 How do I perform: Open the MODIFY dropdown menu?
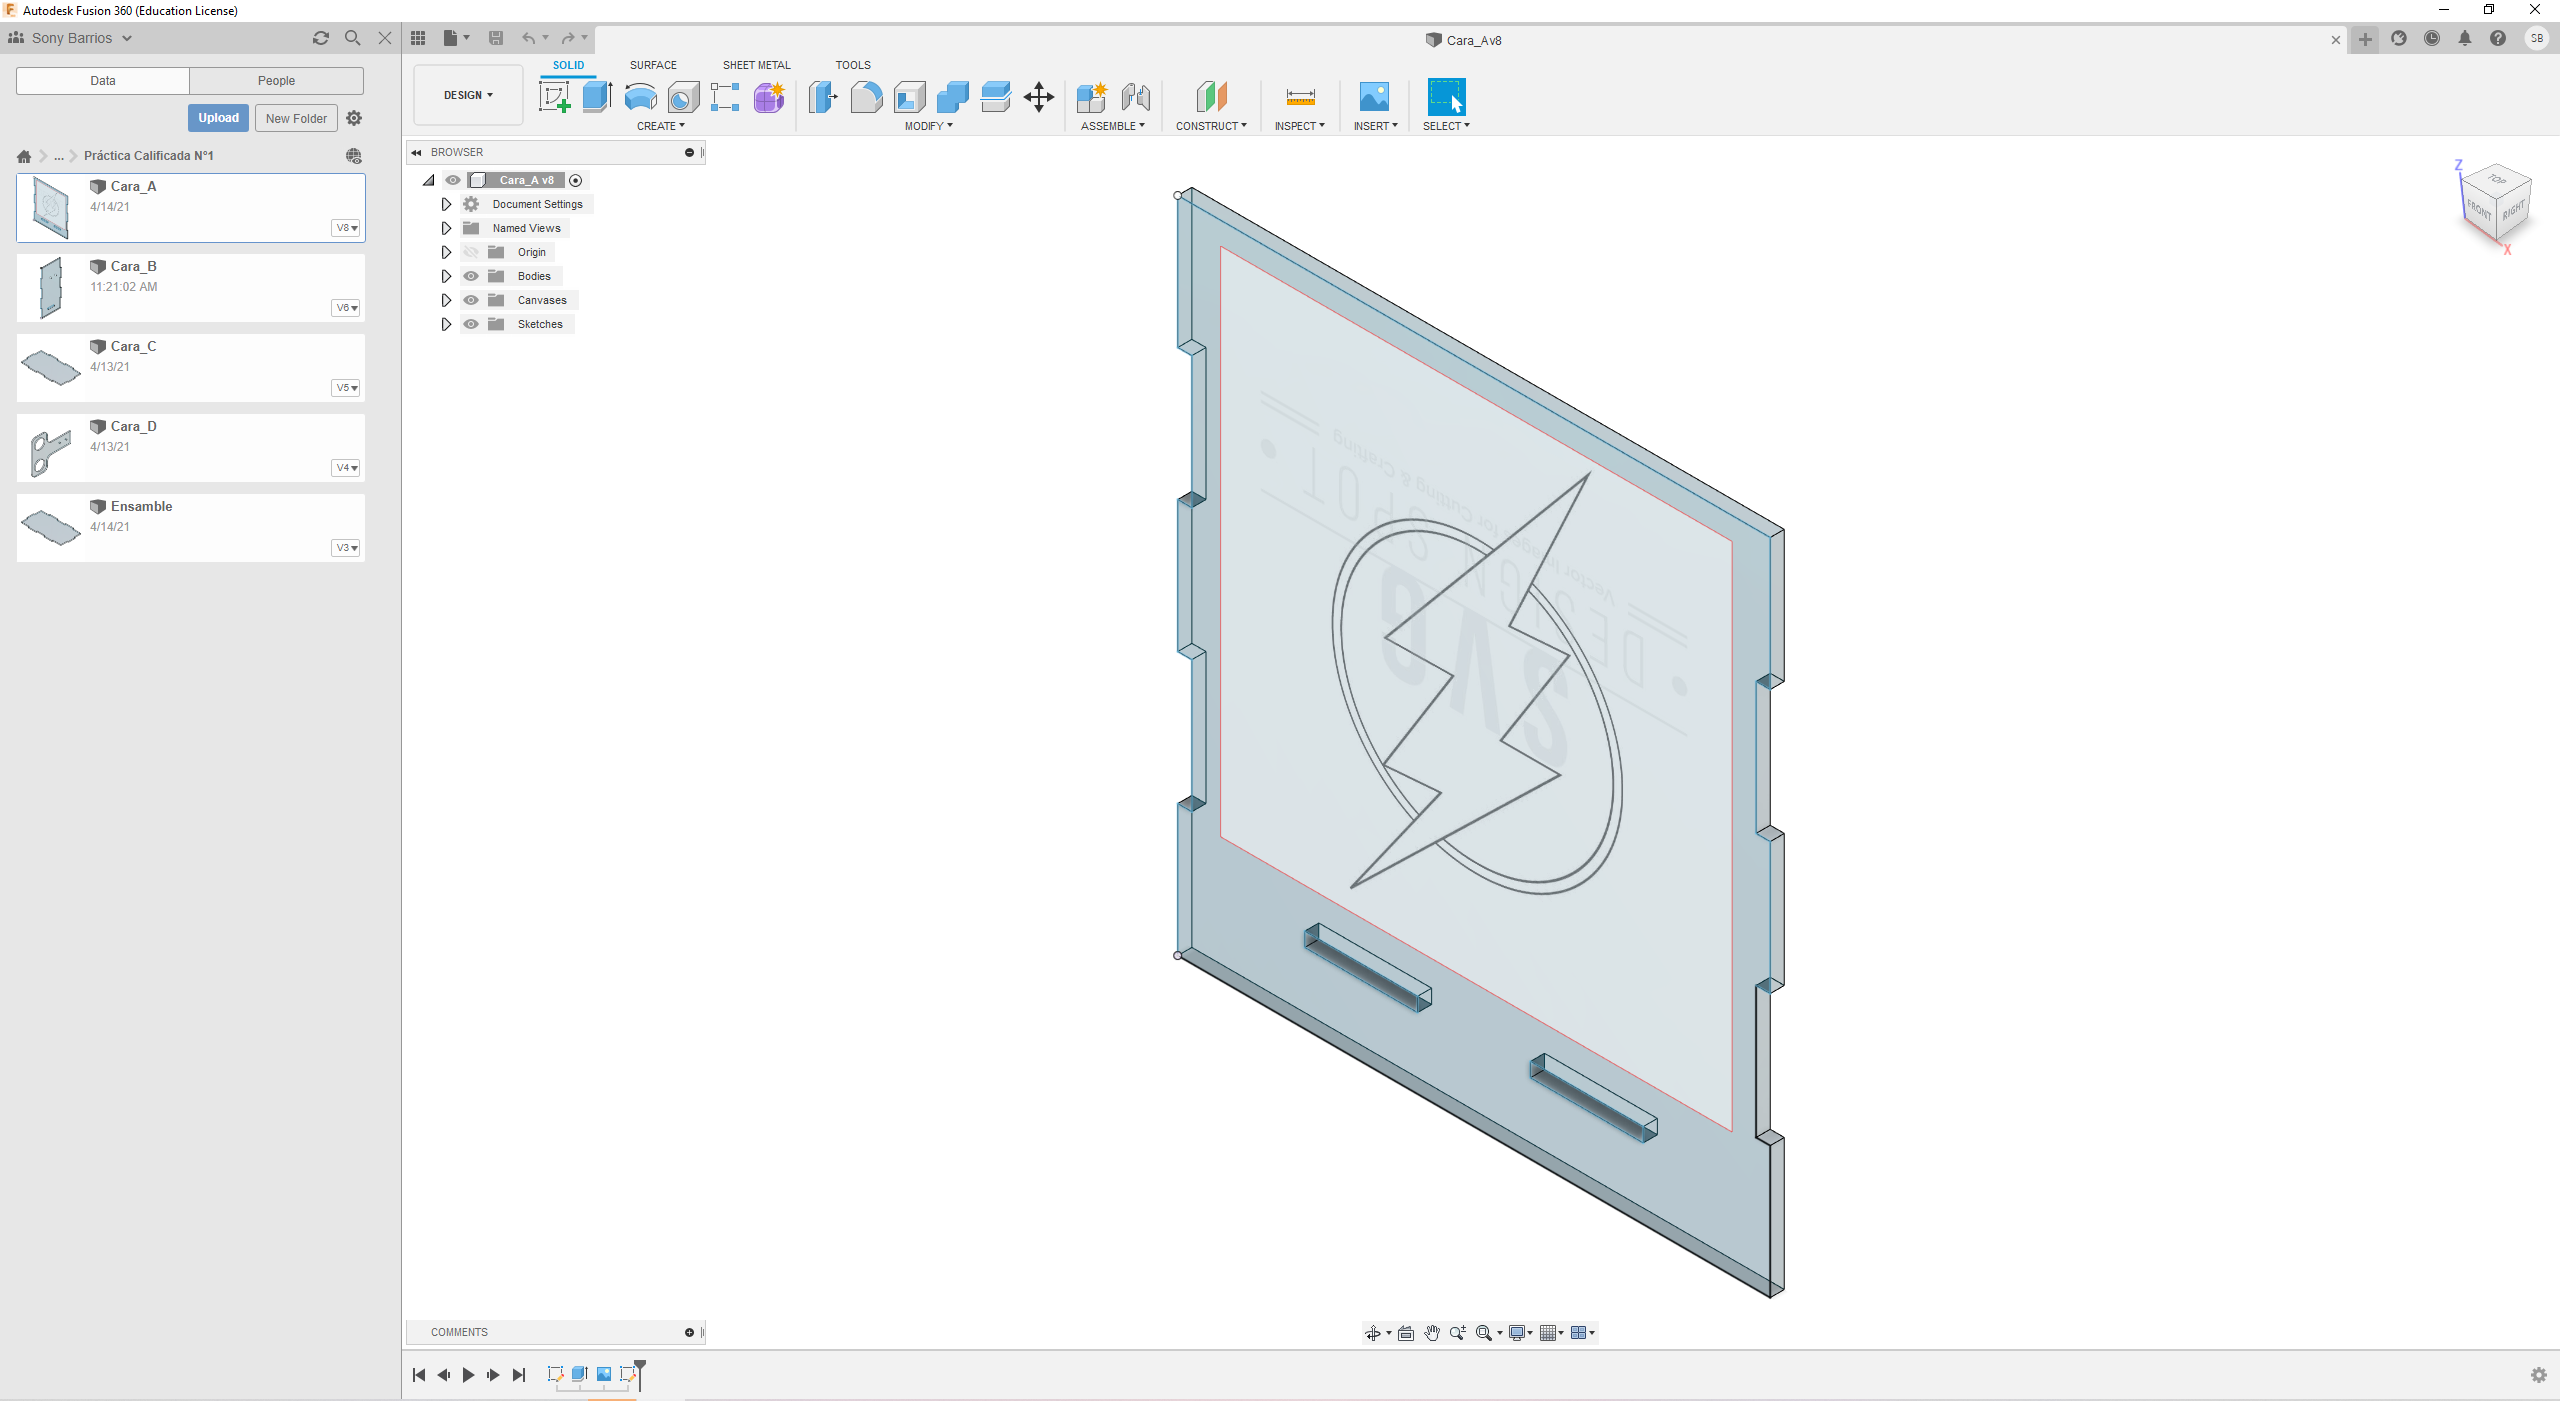tap(928, 126)
